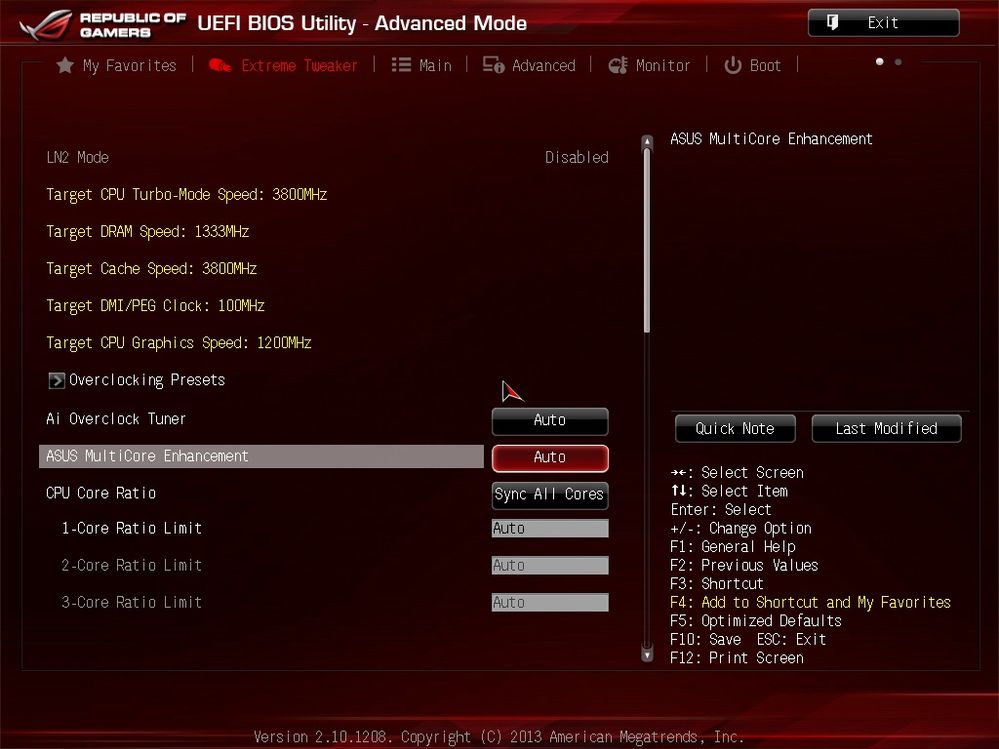Screen dimensions: 999x749
Task: Click the door icon on Exit button
Action: tap(832, 23)
